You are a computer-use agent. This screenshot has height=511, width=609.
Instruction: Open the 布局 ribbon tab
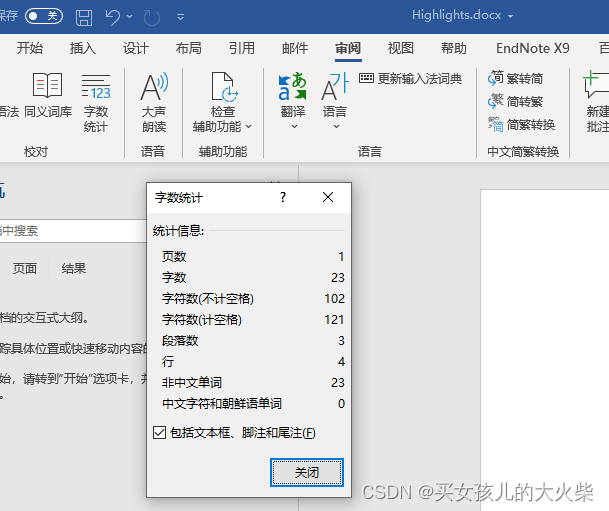189,48
